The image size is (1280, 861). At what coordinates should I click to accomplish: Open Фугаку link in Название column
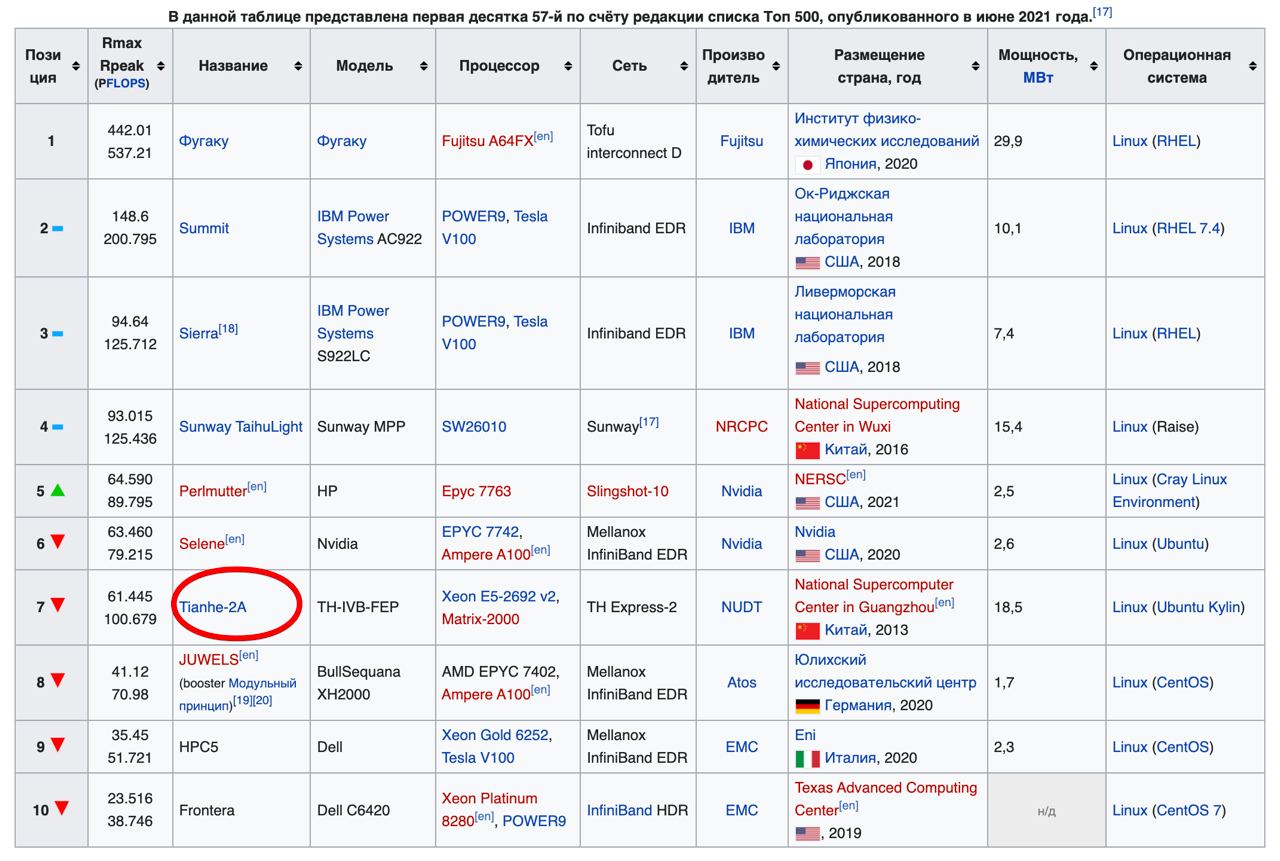tap(204, 141)
